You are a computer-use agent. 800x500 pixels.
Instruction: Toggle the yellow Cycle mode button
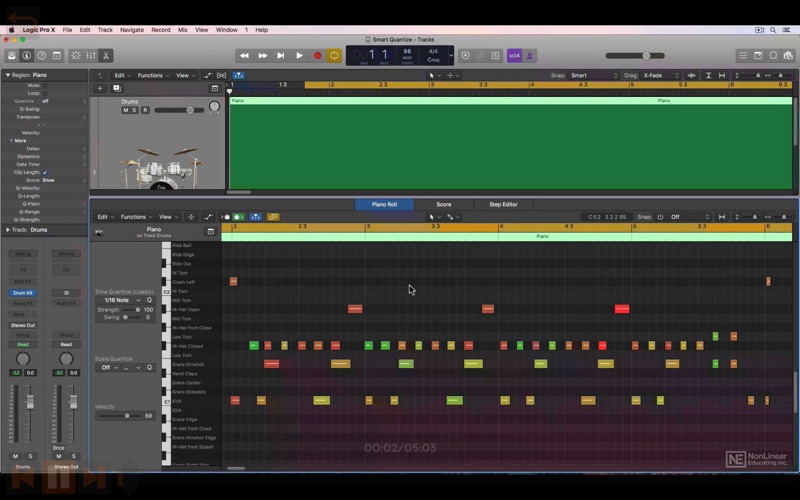point(334,56)
